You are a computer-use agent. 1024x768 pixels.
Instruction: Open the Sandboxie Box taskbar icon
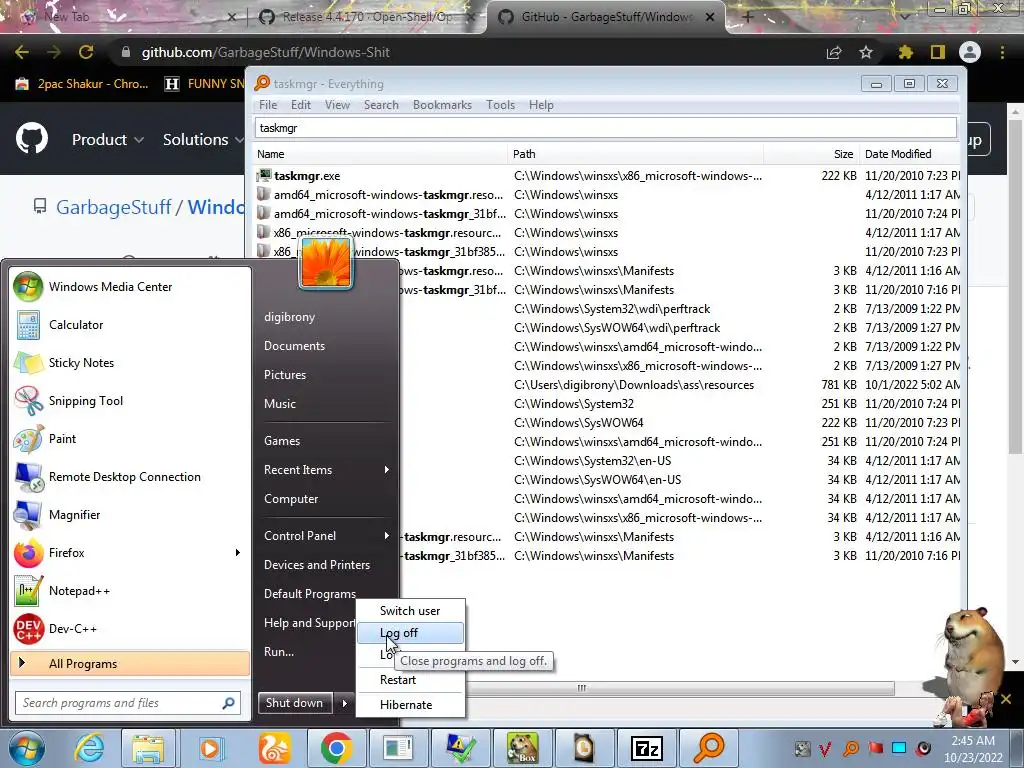[x=522, y=748]
